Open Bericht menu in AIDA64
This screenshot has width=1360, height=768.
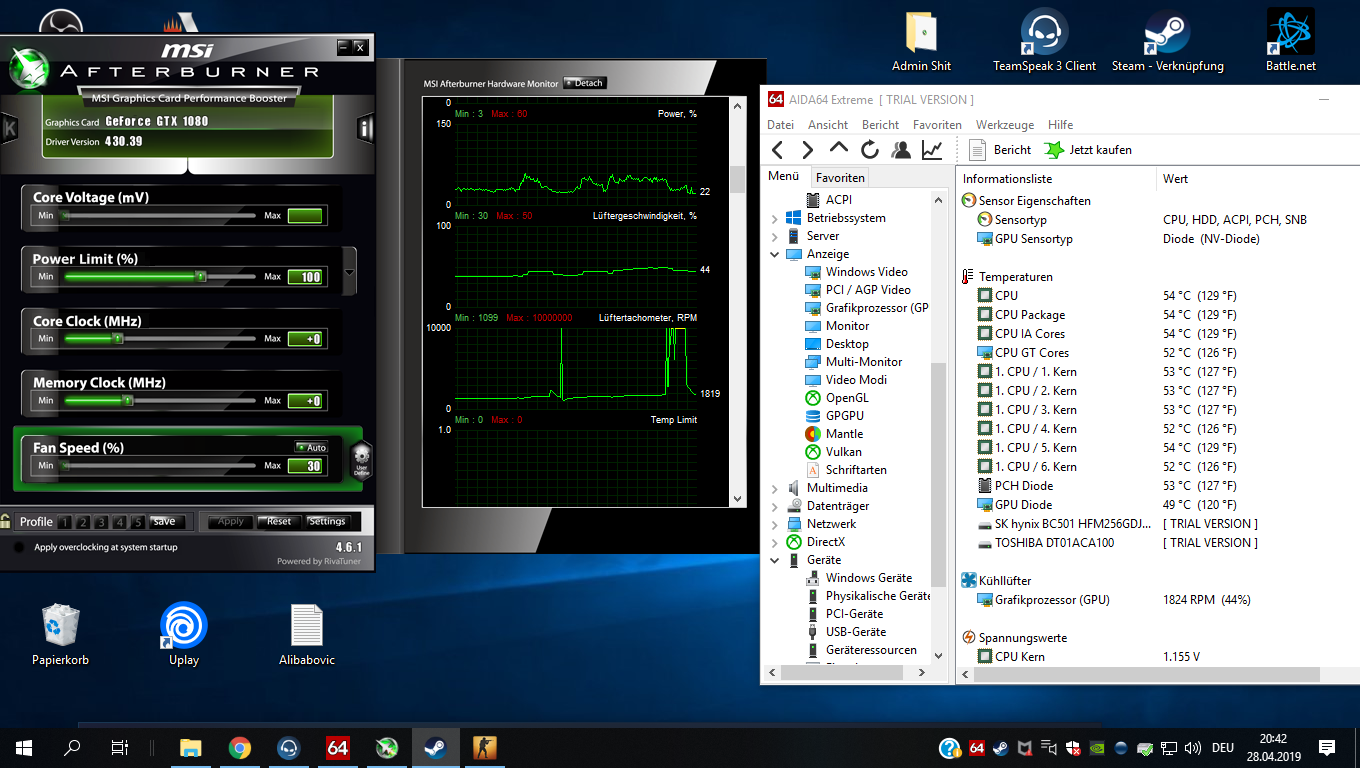point(880,125)
